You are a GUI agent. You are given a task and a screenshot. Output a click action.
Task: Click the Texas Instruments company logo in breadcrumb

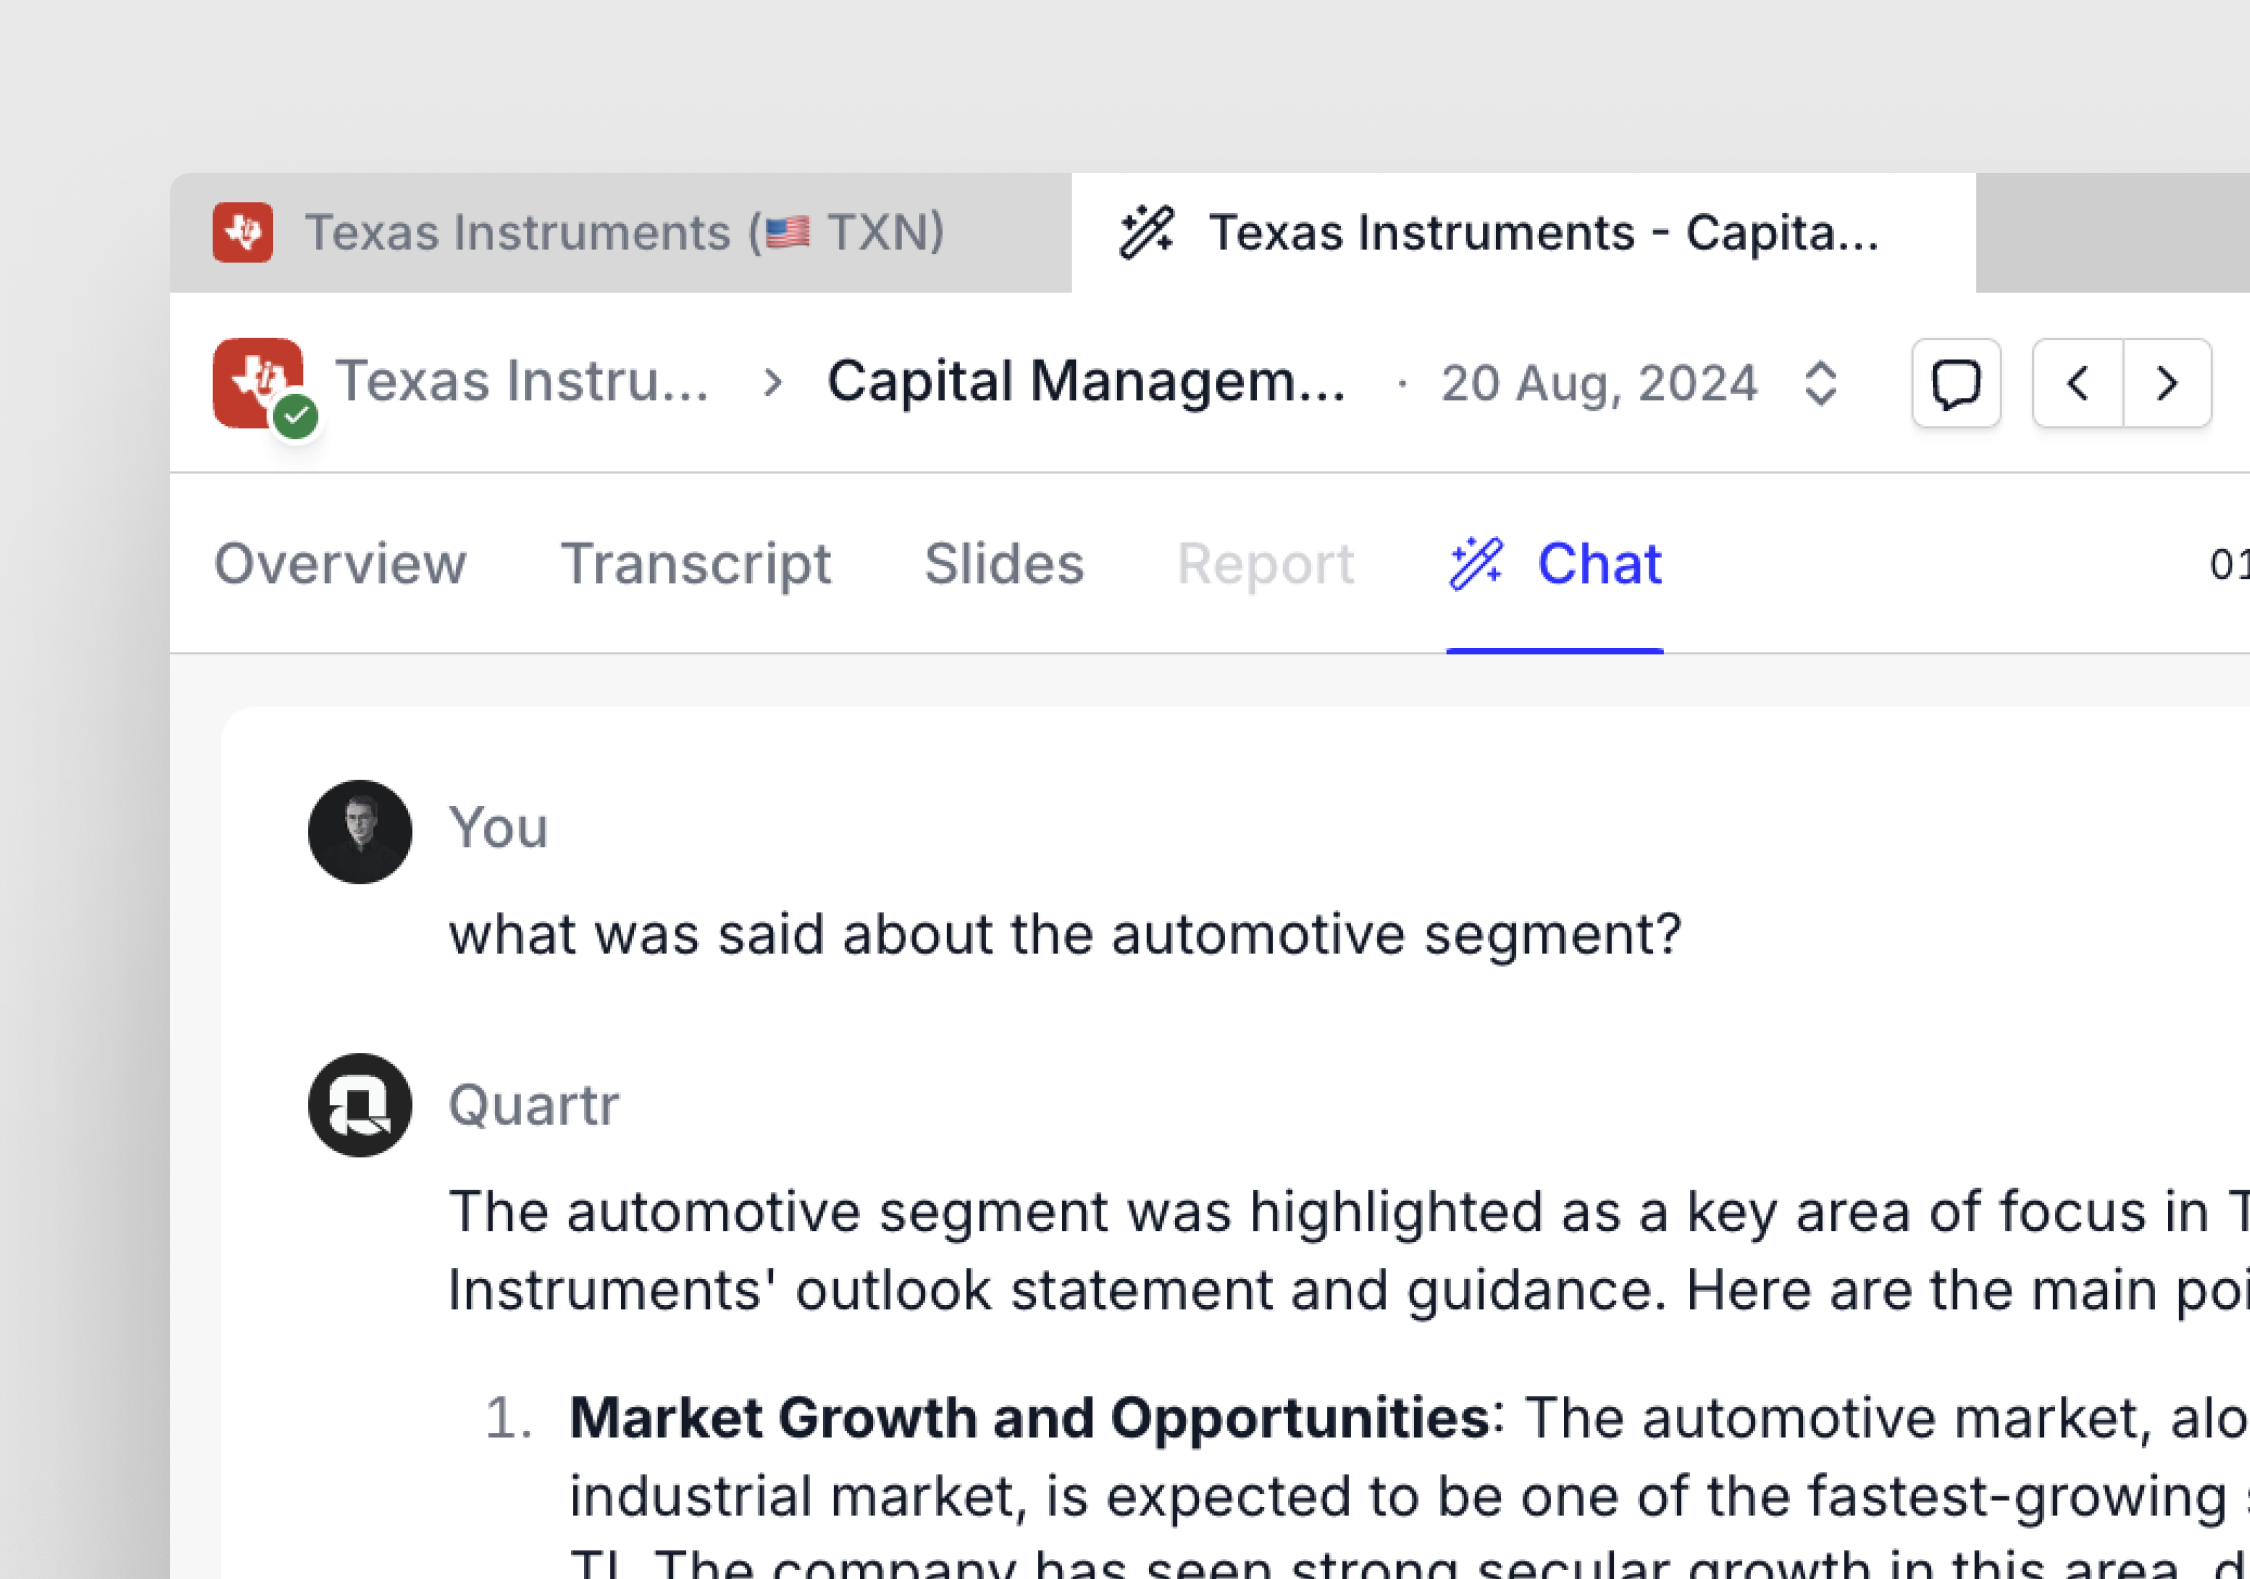tap(258, 383)
